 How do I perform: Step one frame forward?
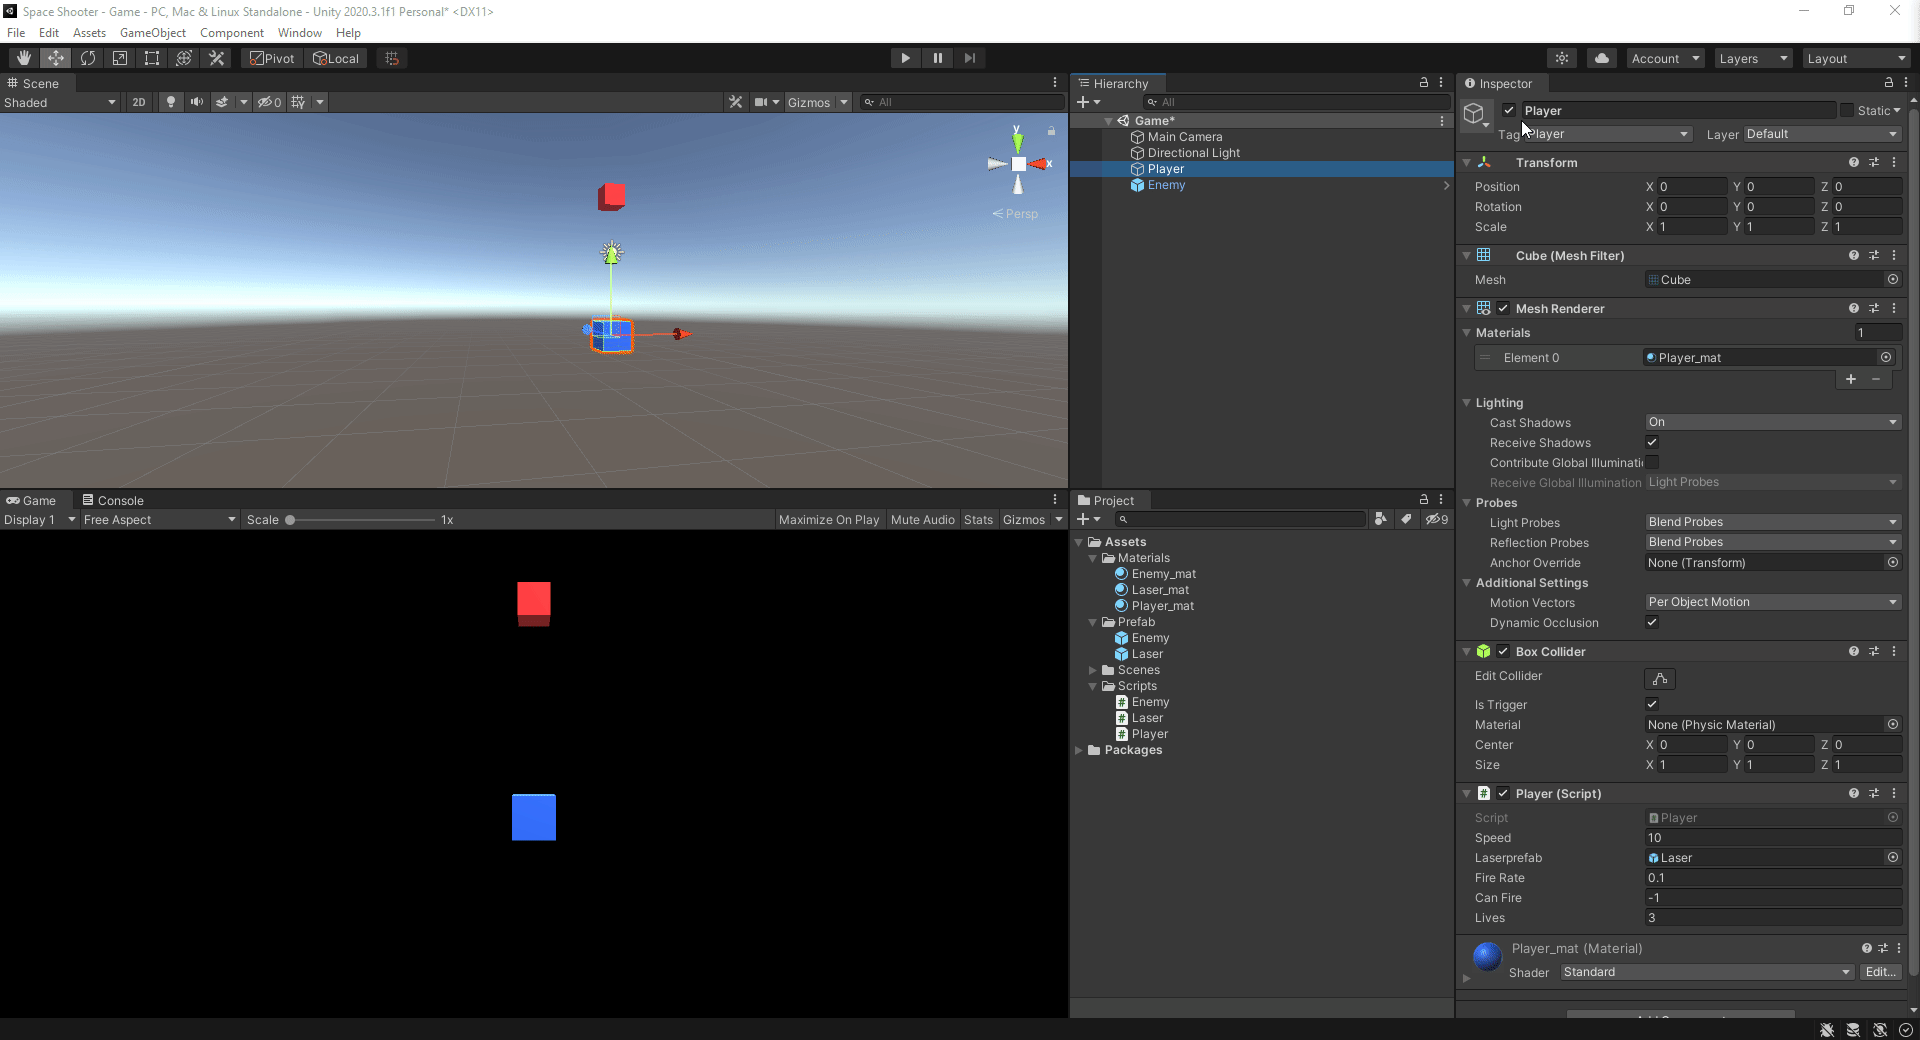click(x=969, y=58)
